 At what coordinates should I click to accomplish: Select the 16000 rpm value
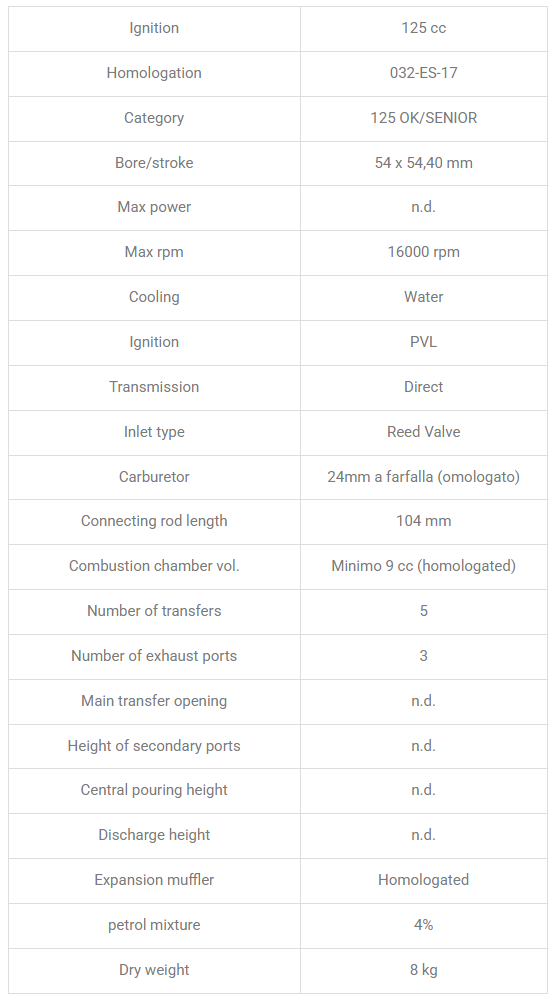[x=424, y=252]
